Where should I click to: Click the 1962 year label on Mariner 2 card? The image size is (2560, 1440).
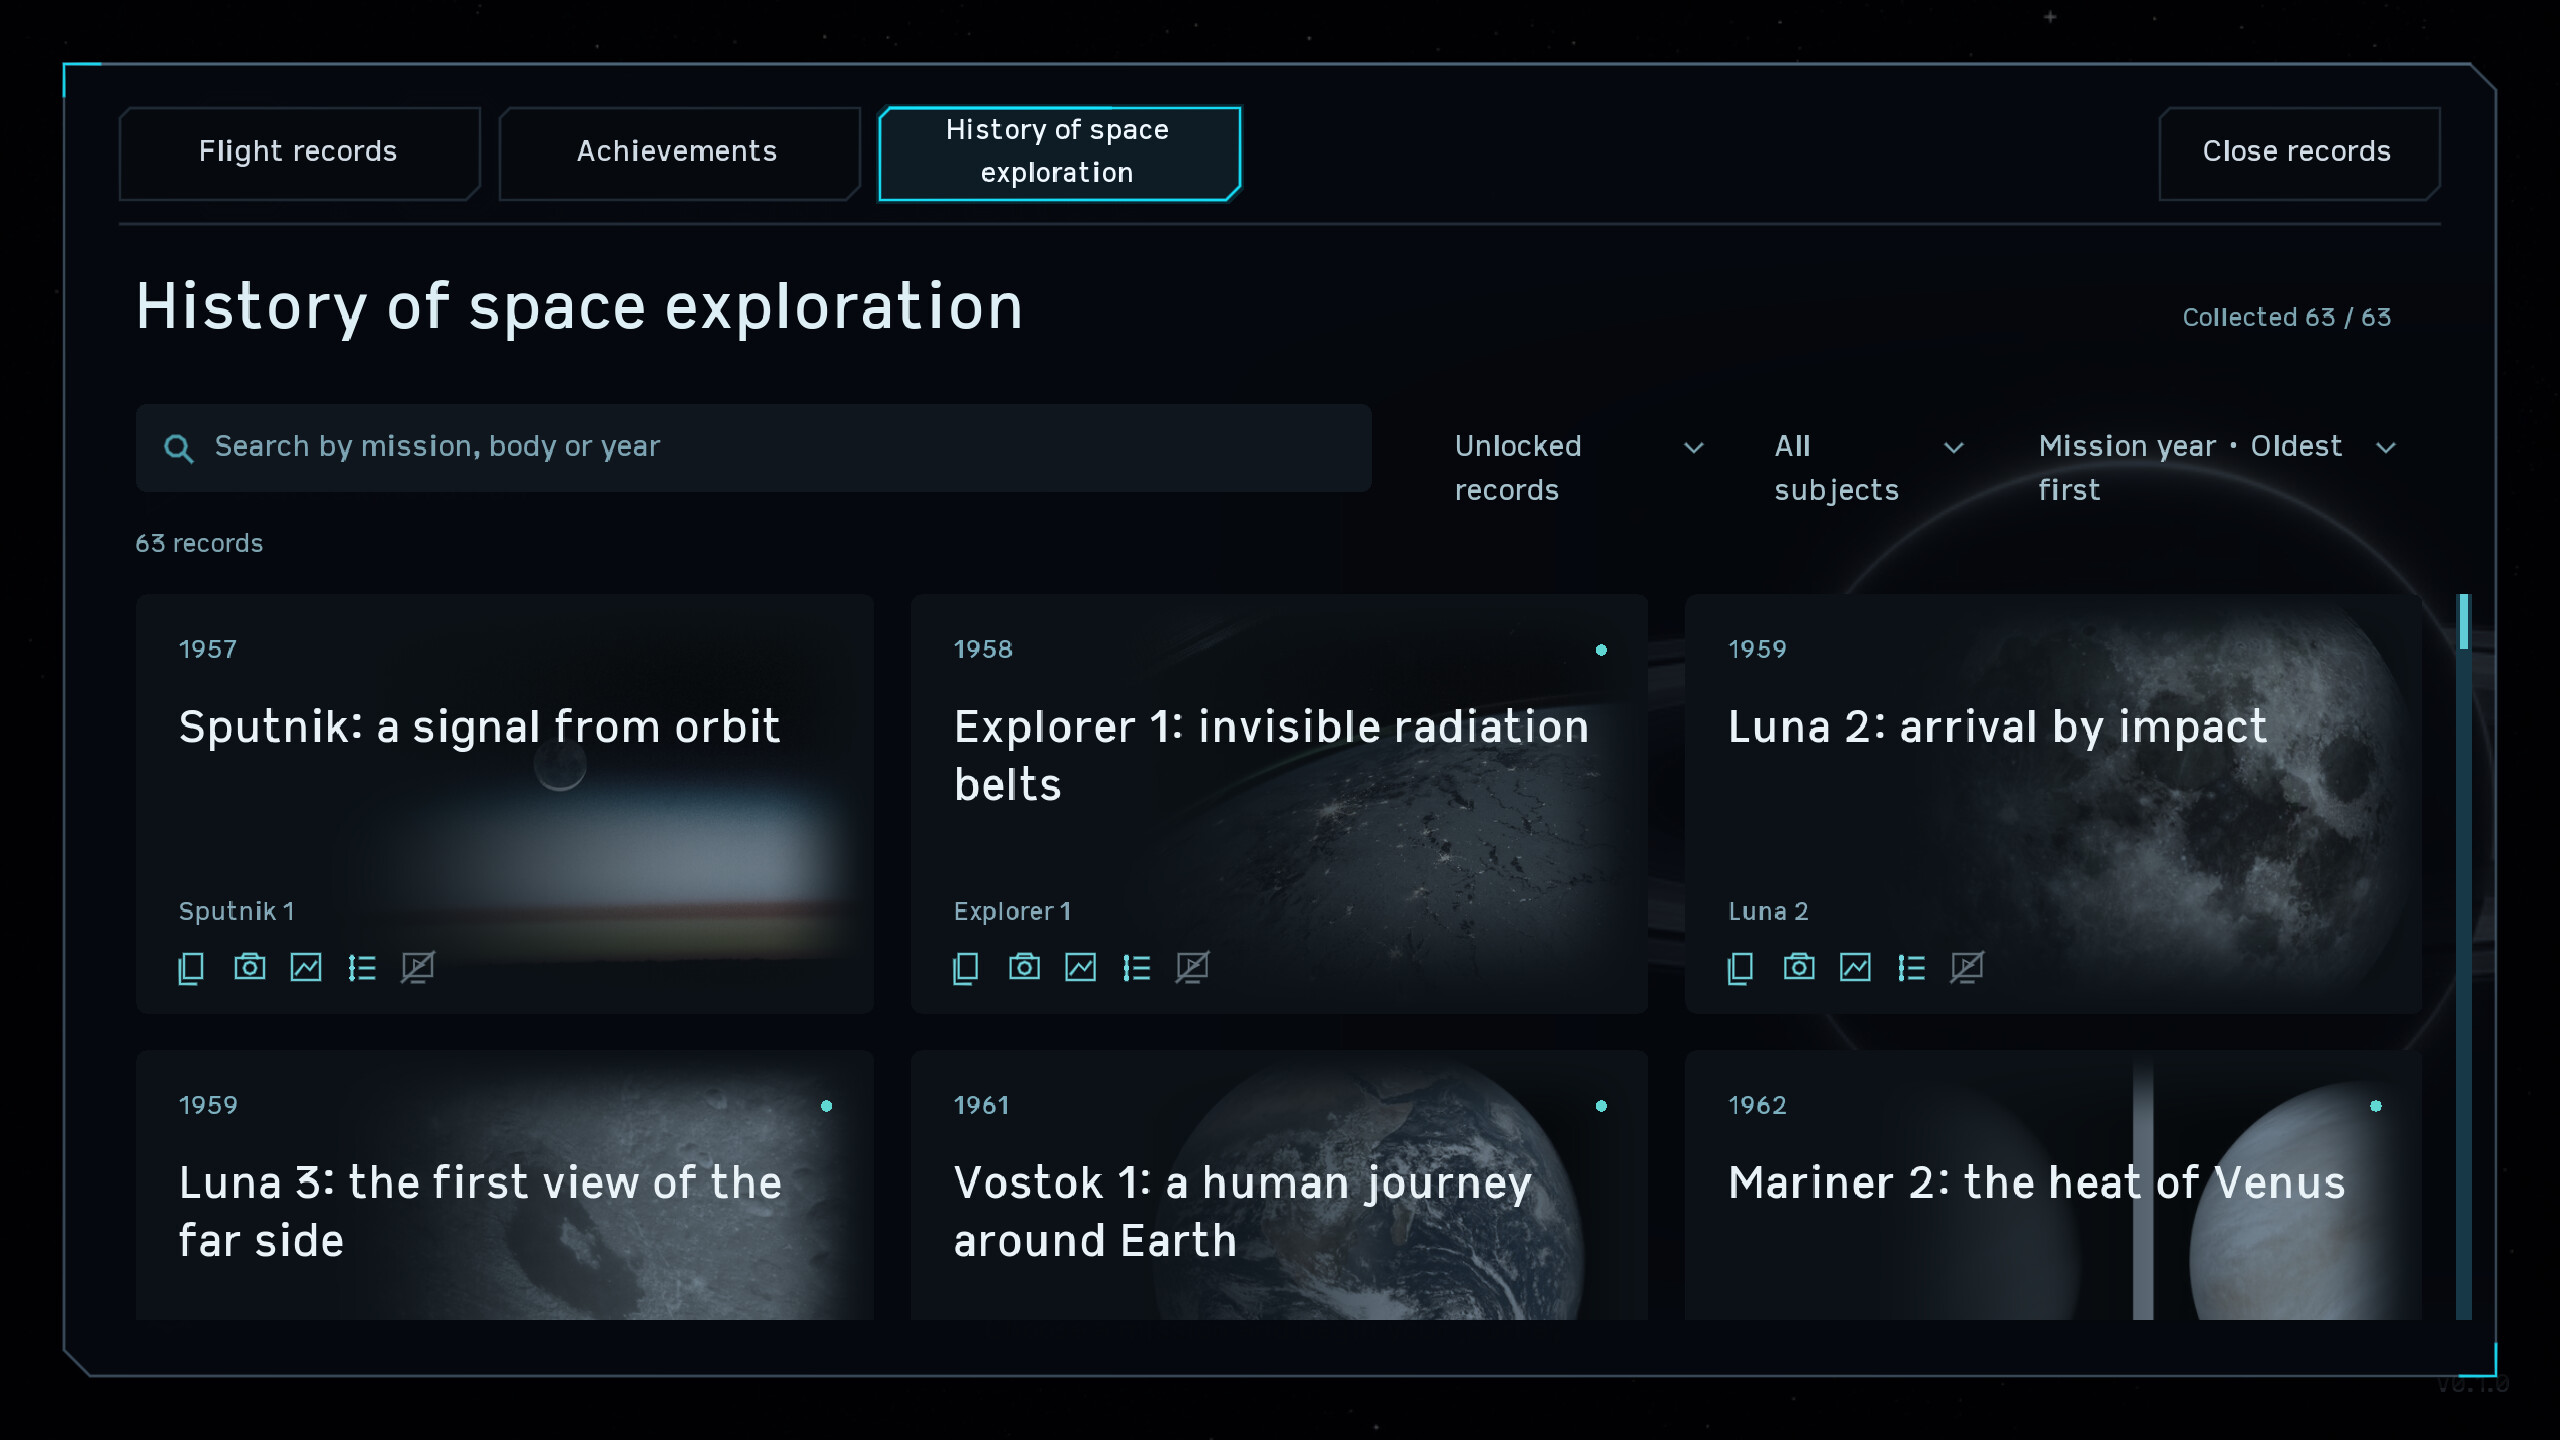point(1757,1105)
